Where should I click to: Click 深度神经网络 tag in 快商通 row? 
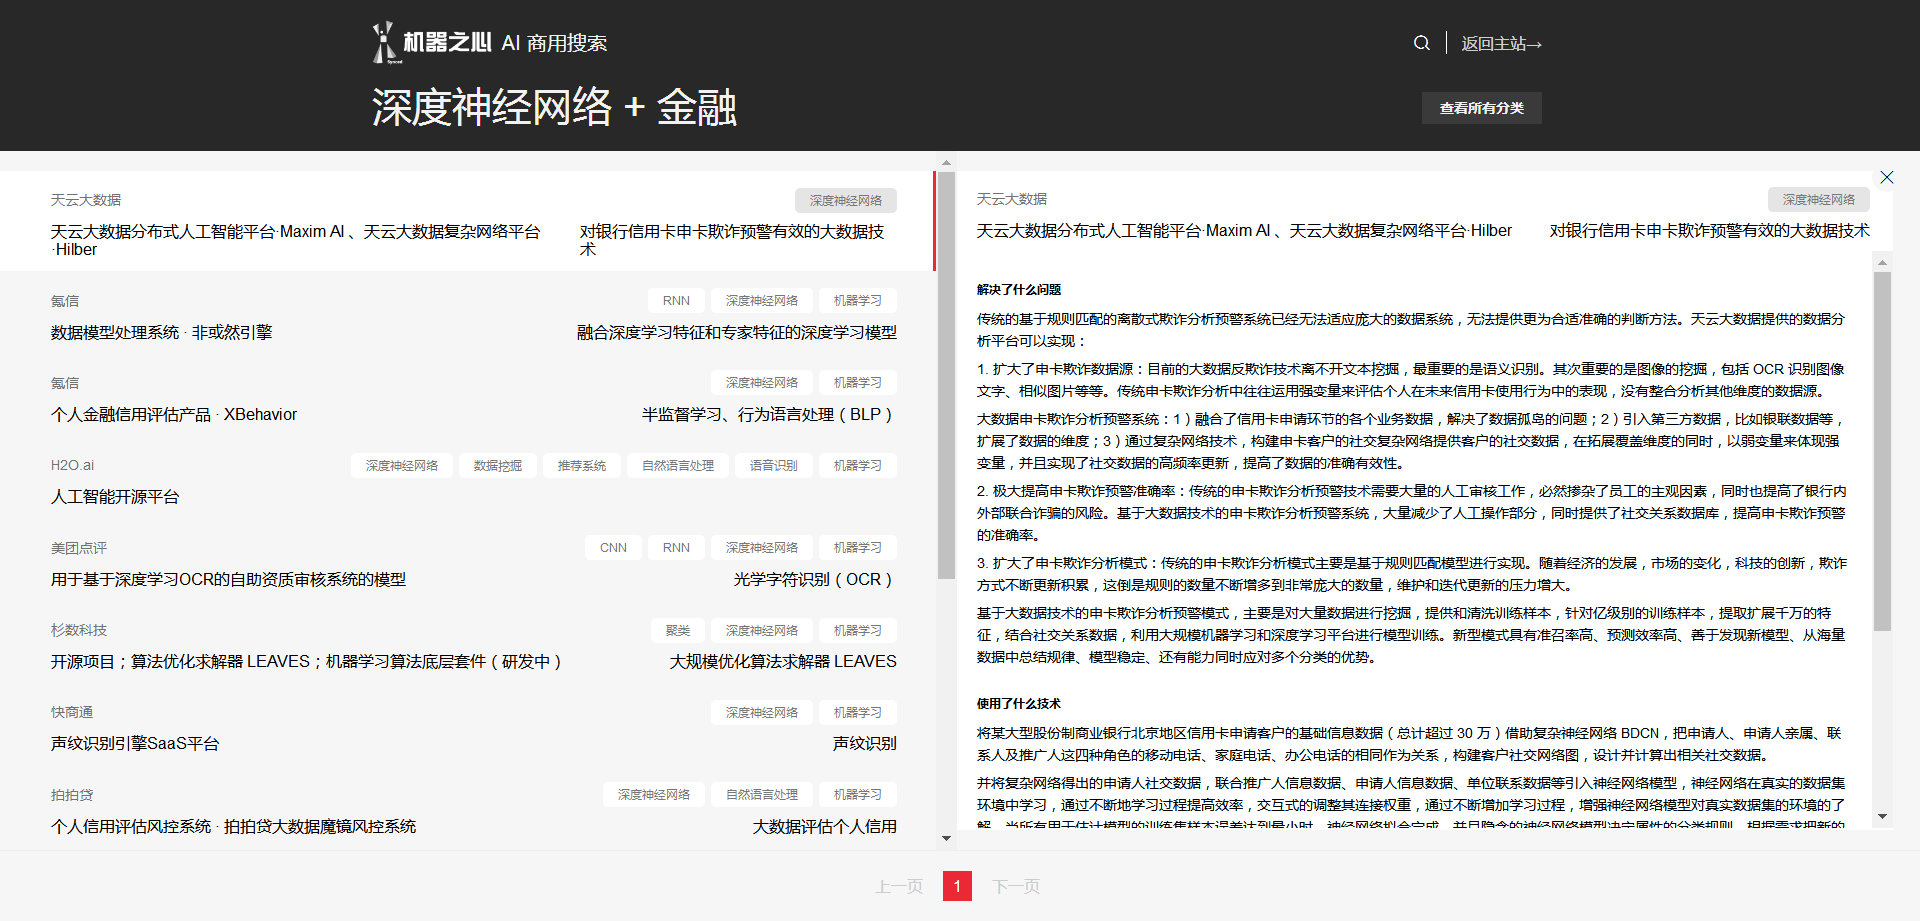click(762, 712)
